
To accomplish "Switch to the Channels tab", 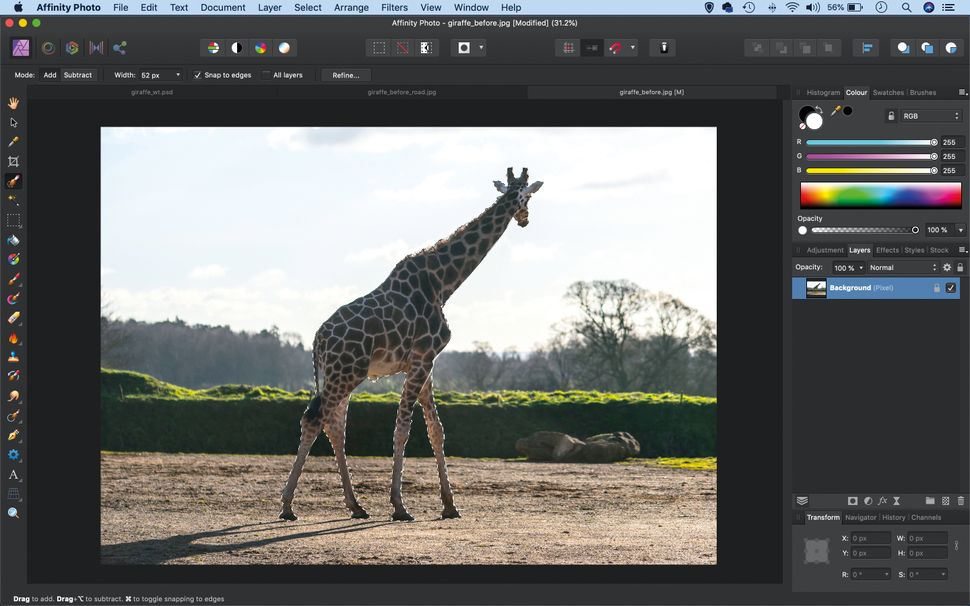I will 927,517.
